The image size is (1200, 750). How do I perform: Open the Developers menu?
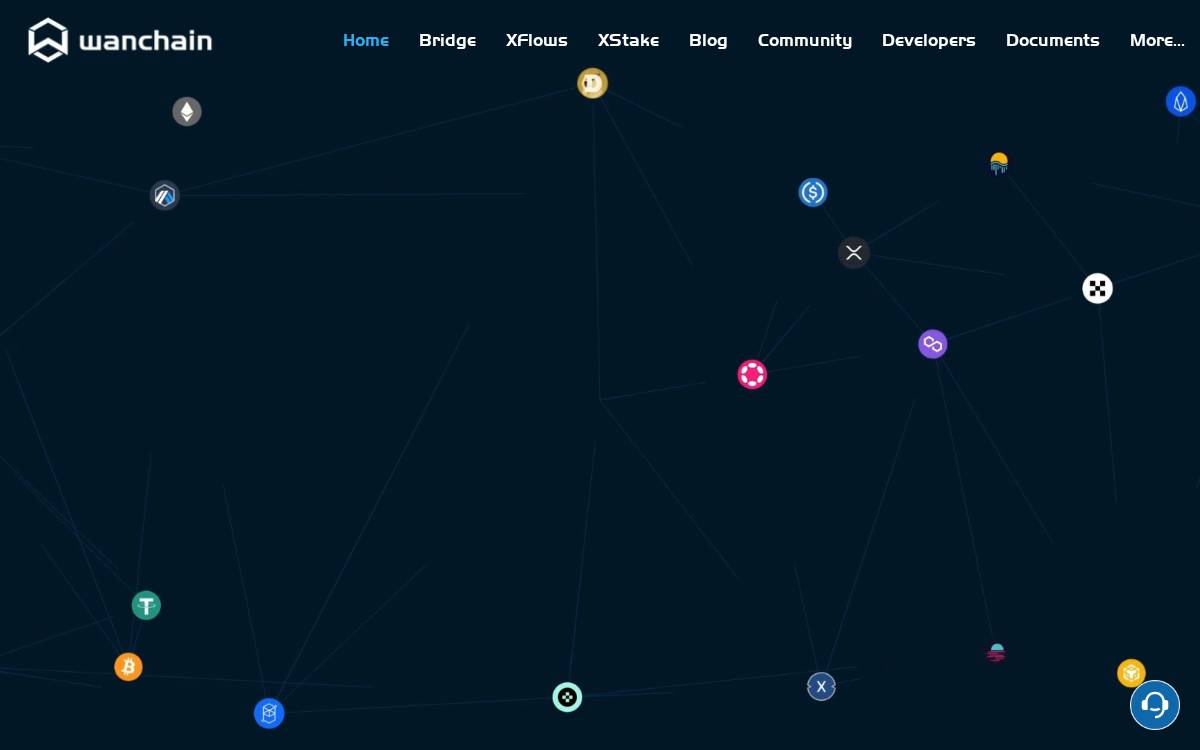point(929,40)
